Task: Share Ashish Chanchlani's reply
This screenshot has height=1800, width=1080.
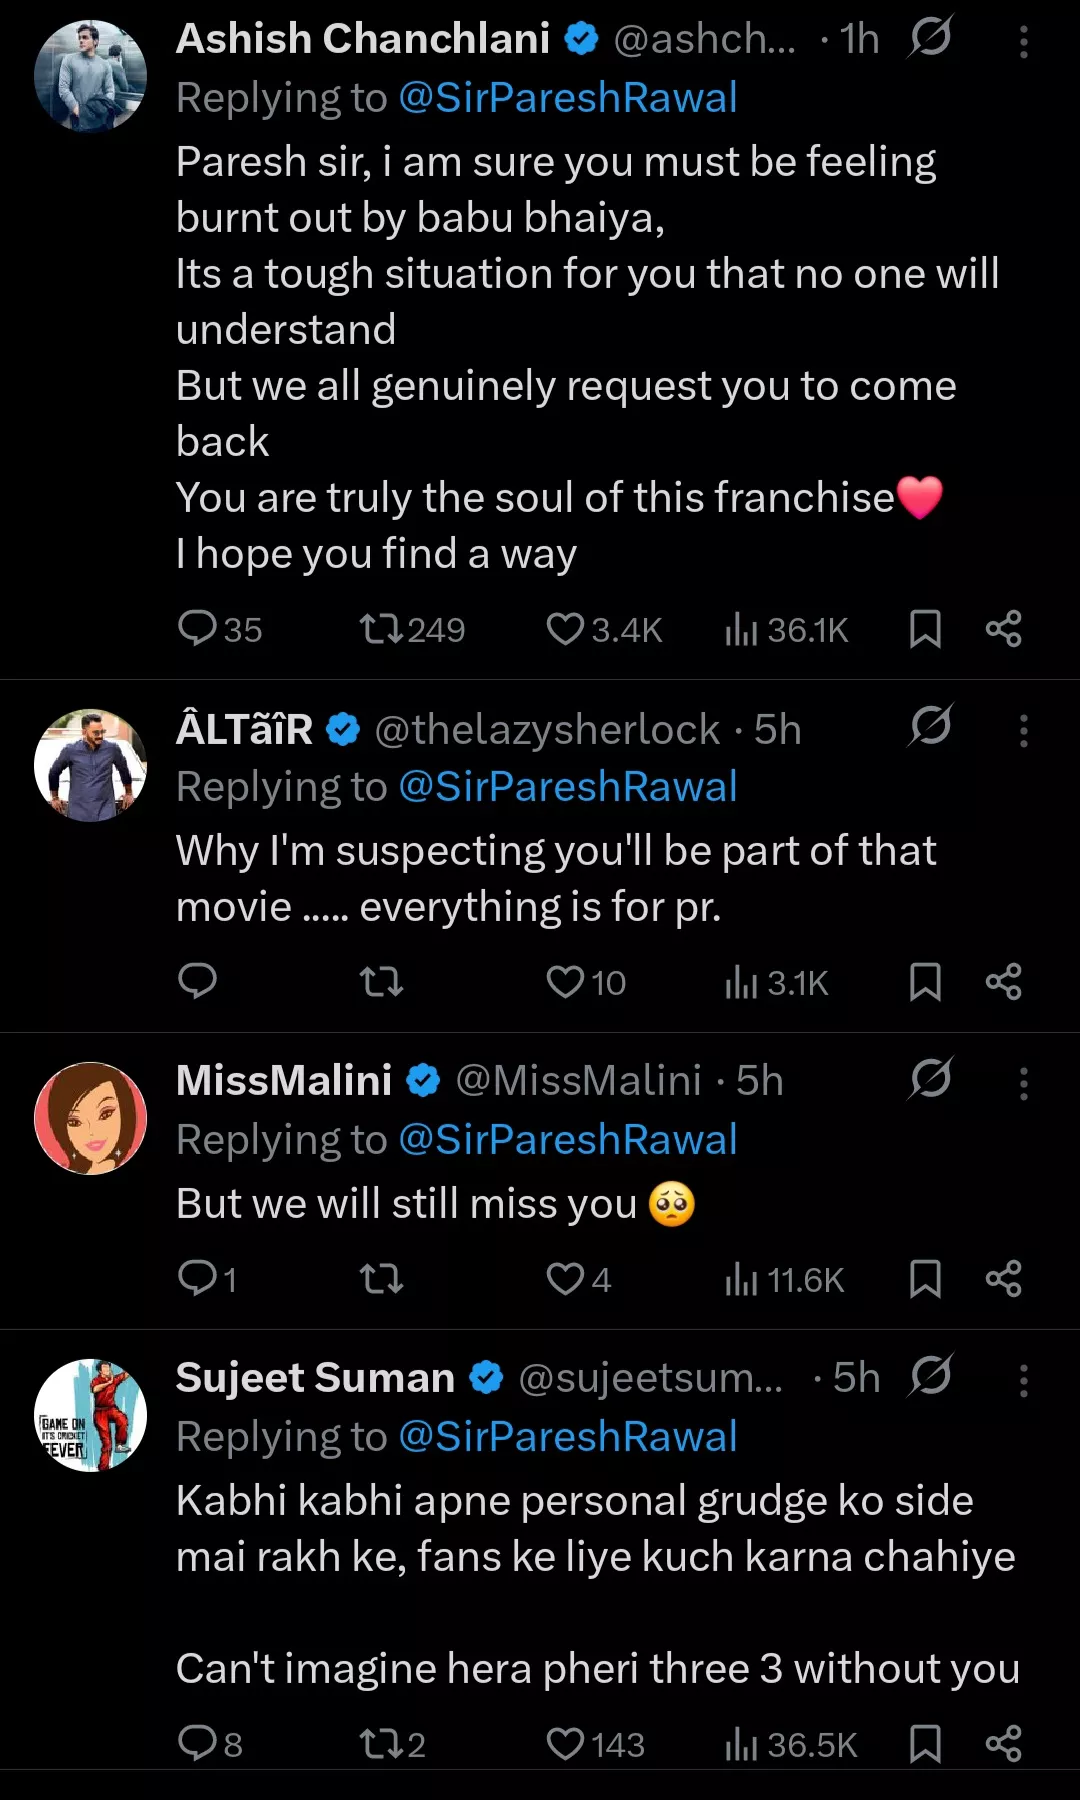Action: (x=1003, y=629)
